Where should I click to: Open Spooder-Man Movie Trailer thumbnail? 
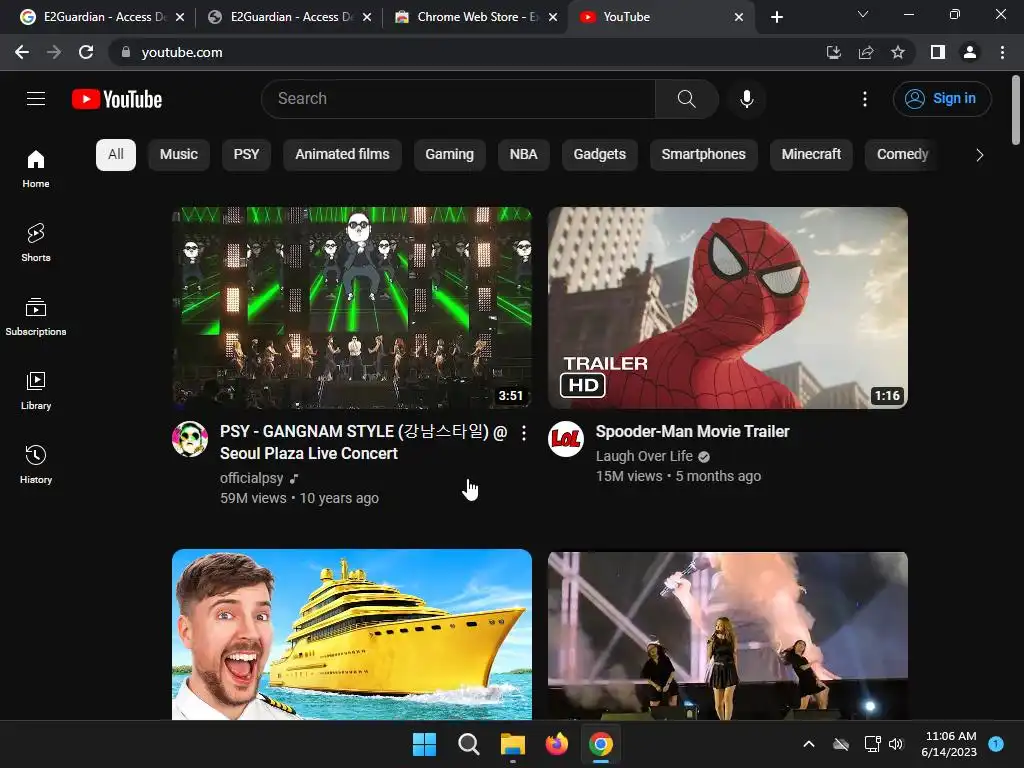pyautogui.click(x=728, y=308)
